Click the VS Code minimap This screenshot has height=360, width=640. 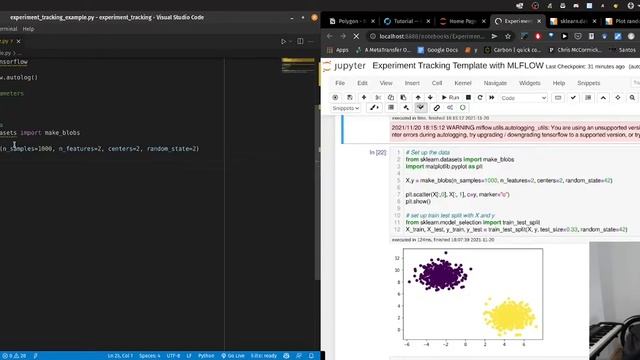(x=298, y=66)
